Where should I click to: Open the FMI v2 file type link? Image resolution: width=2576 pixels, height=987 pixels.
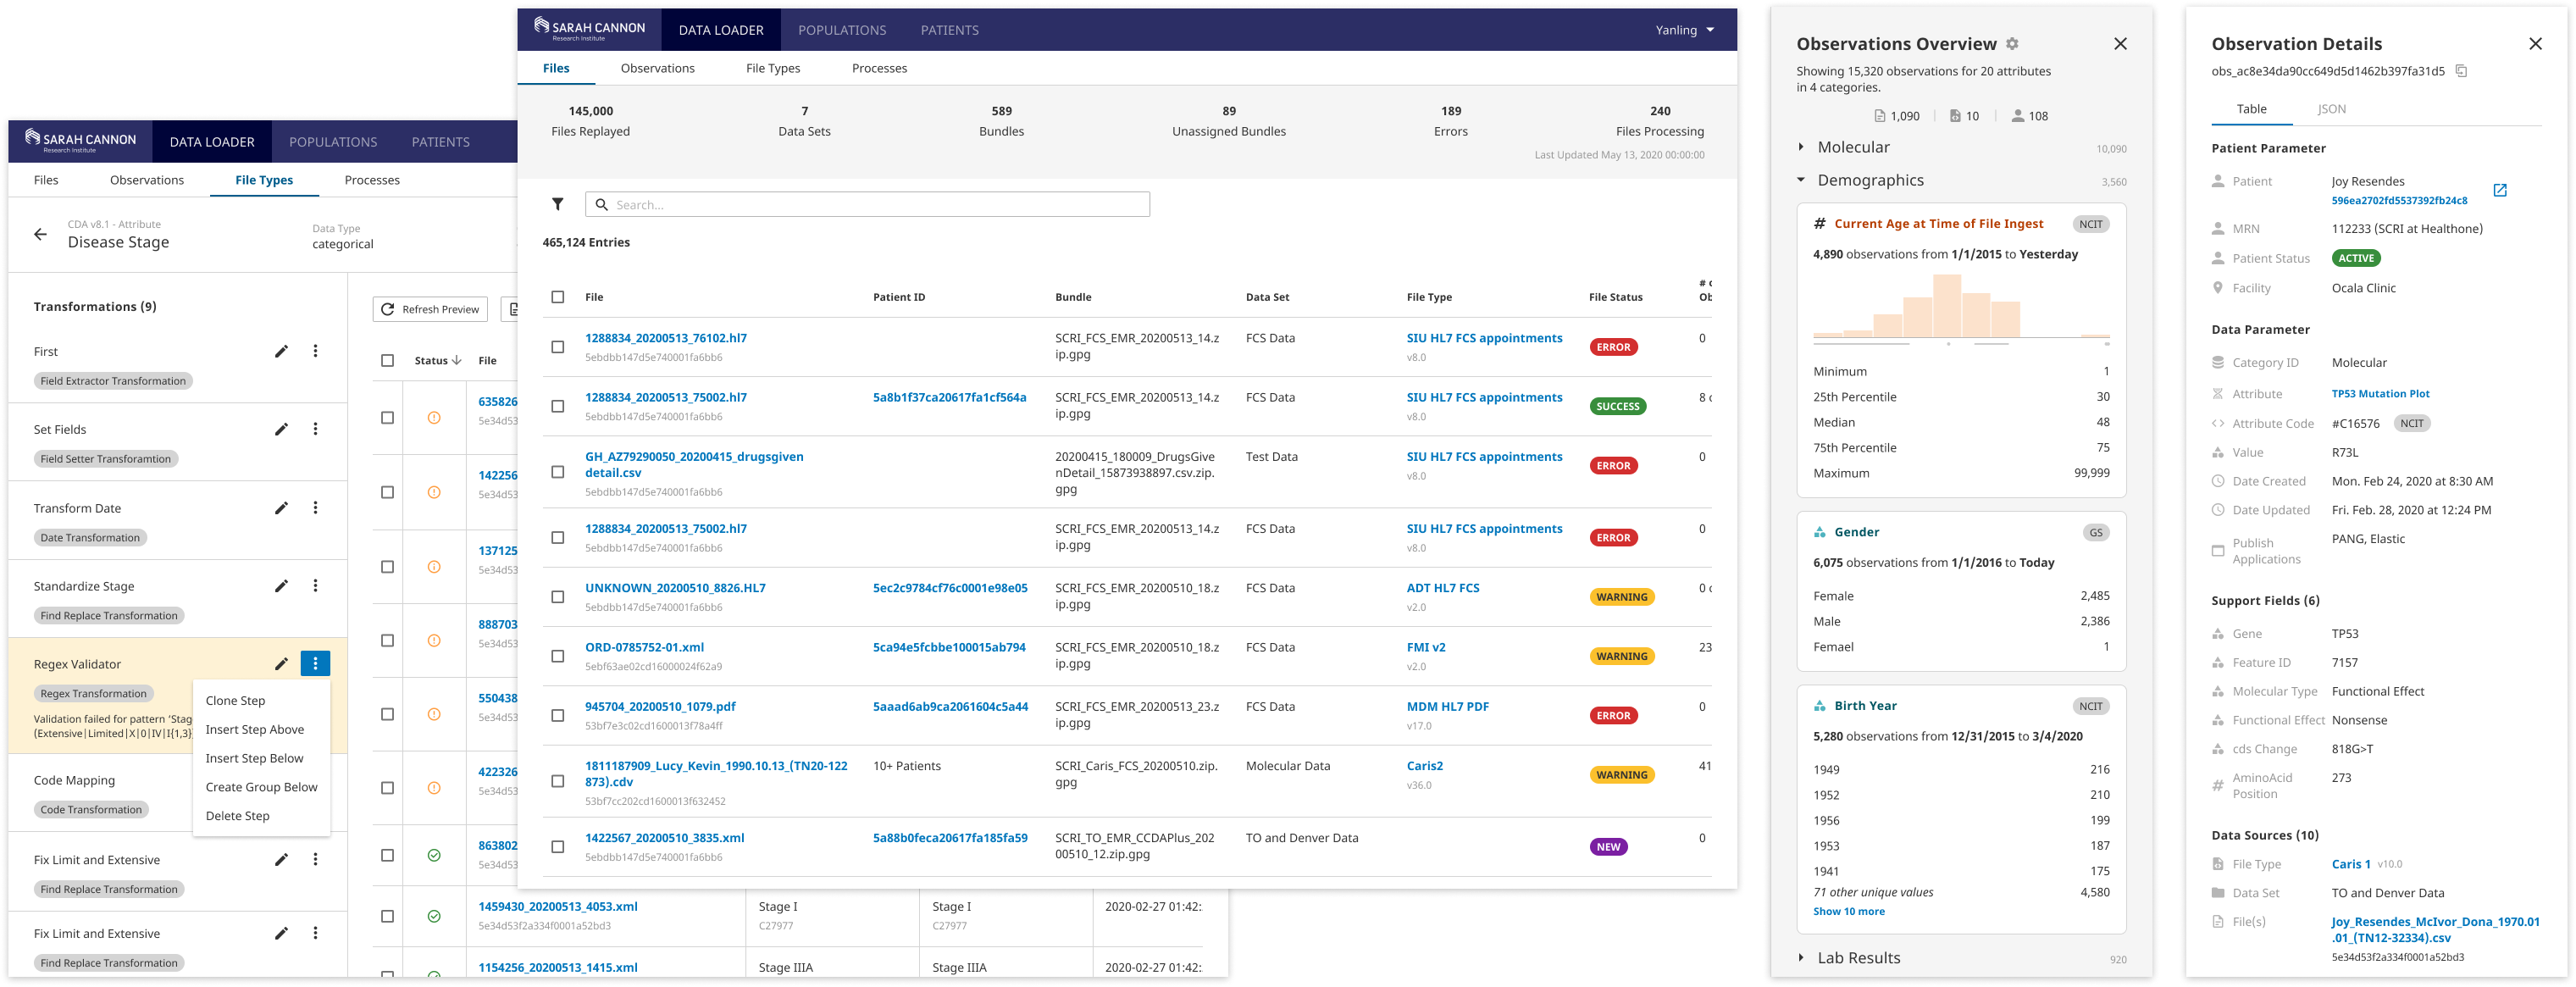(x=1425, y=647)
